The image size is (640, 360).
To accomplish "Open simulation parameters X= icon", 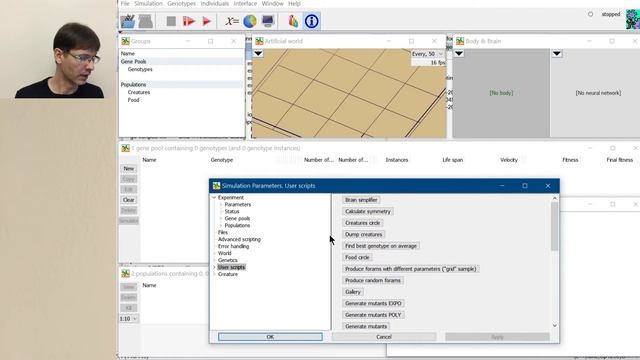I will (232, 21).
